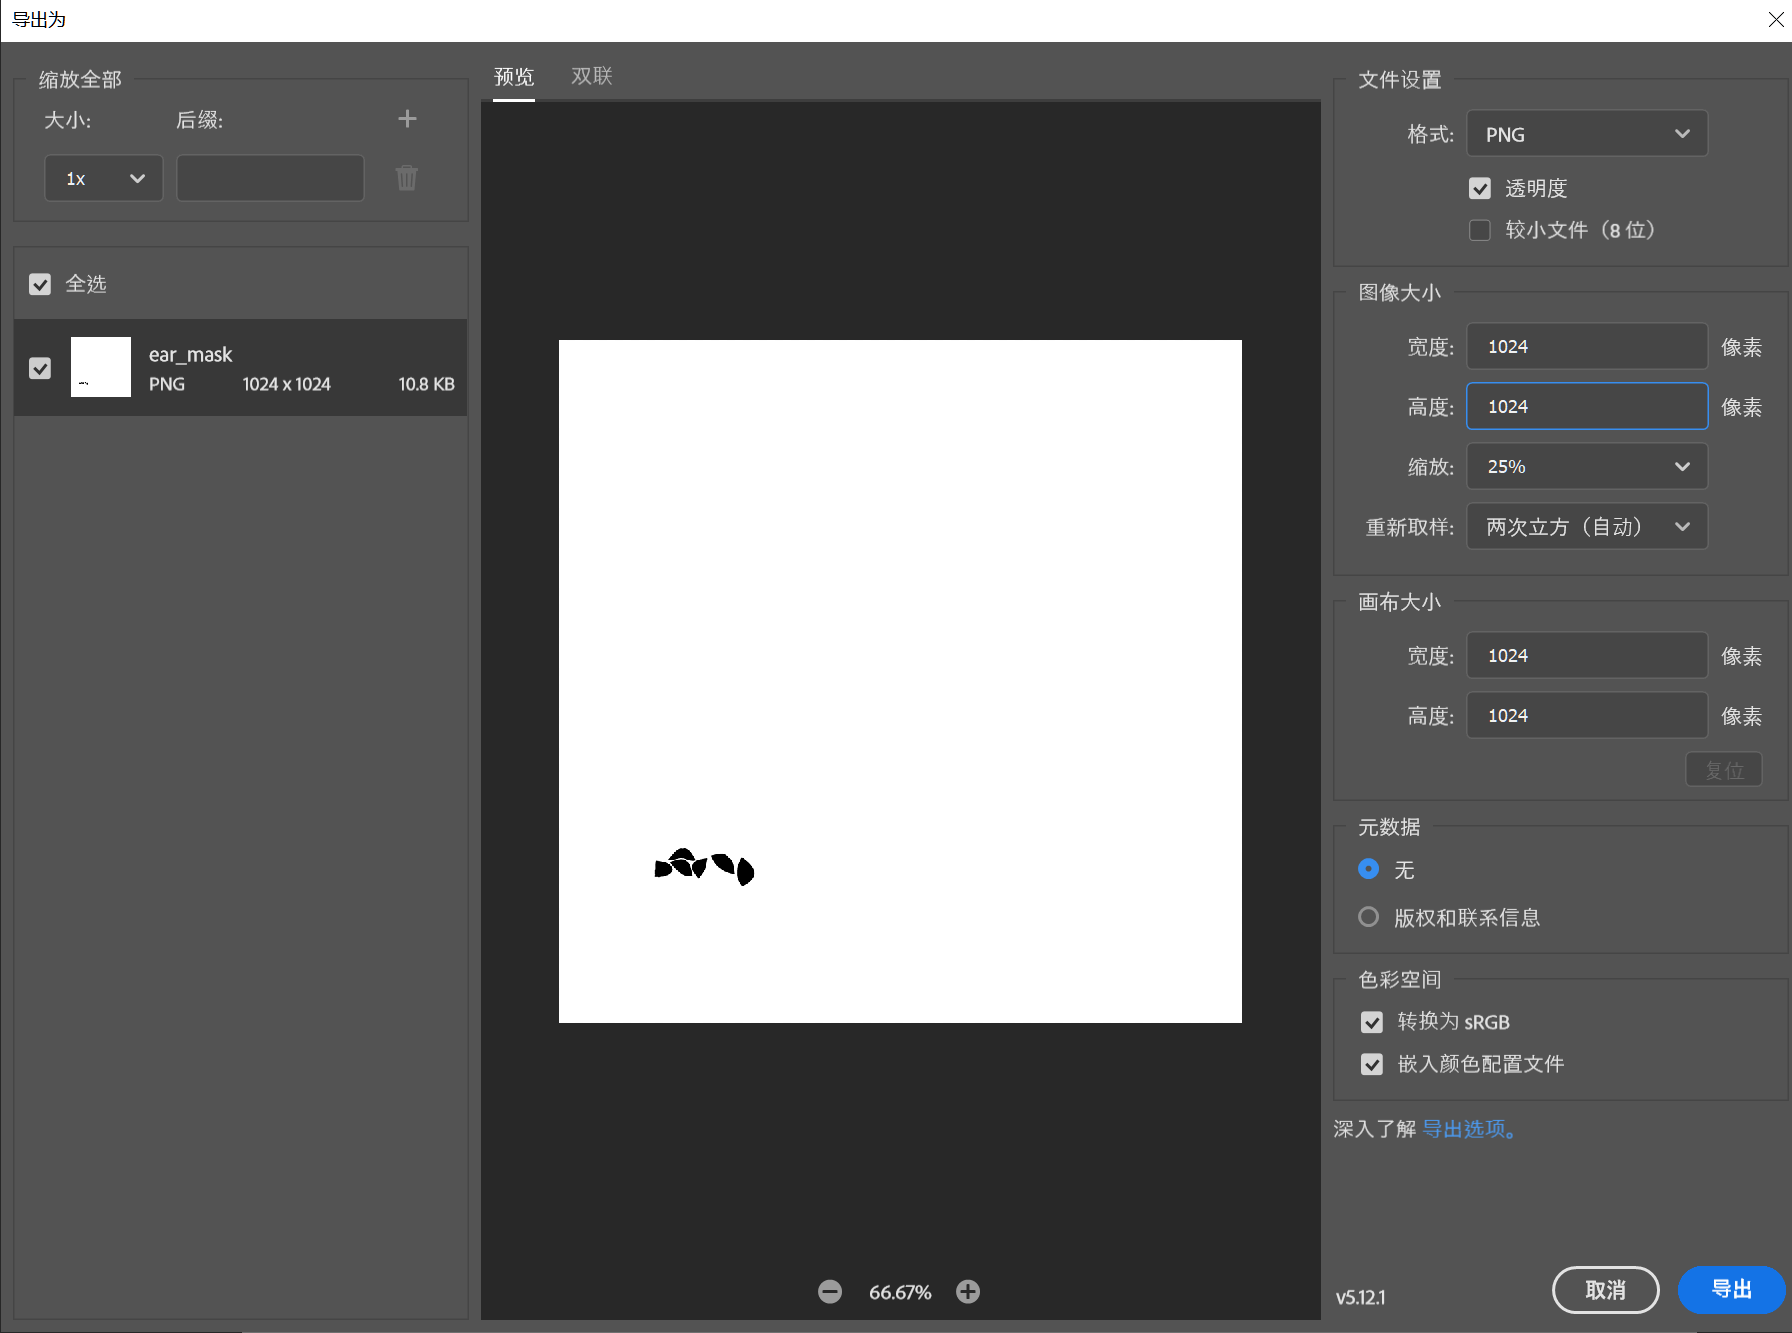Click the plus icon to add a size
The width and height of the screenshot is (1792, 1333).
pos(407,119)
